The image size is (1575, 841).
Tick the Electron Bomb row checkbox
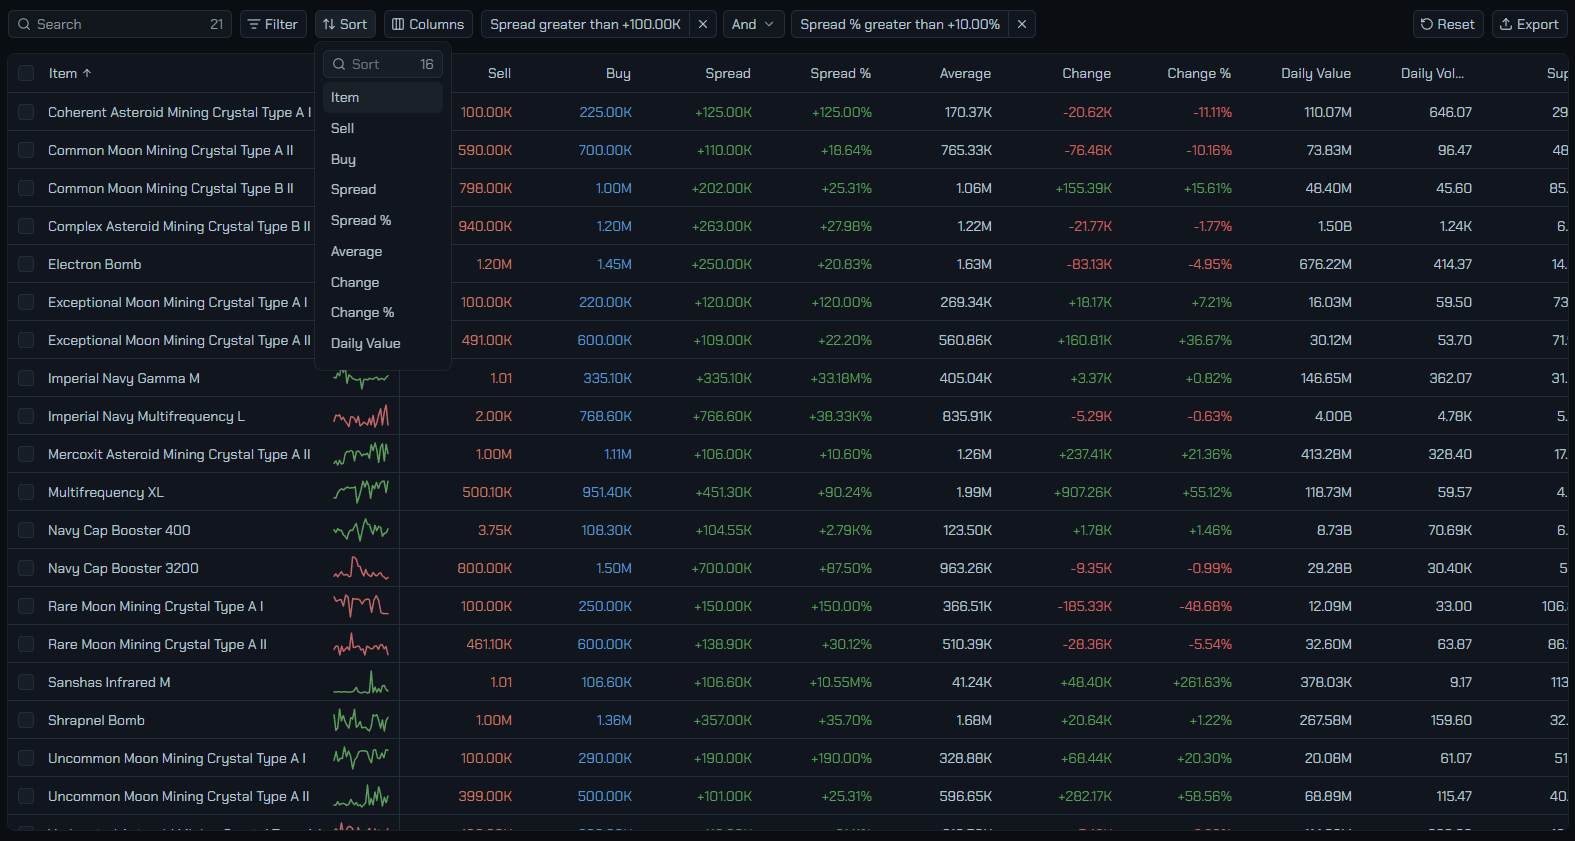point(26,264)
